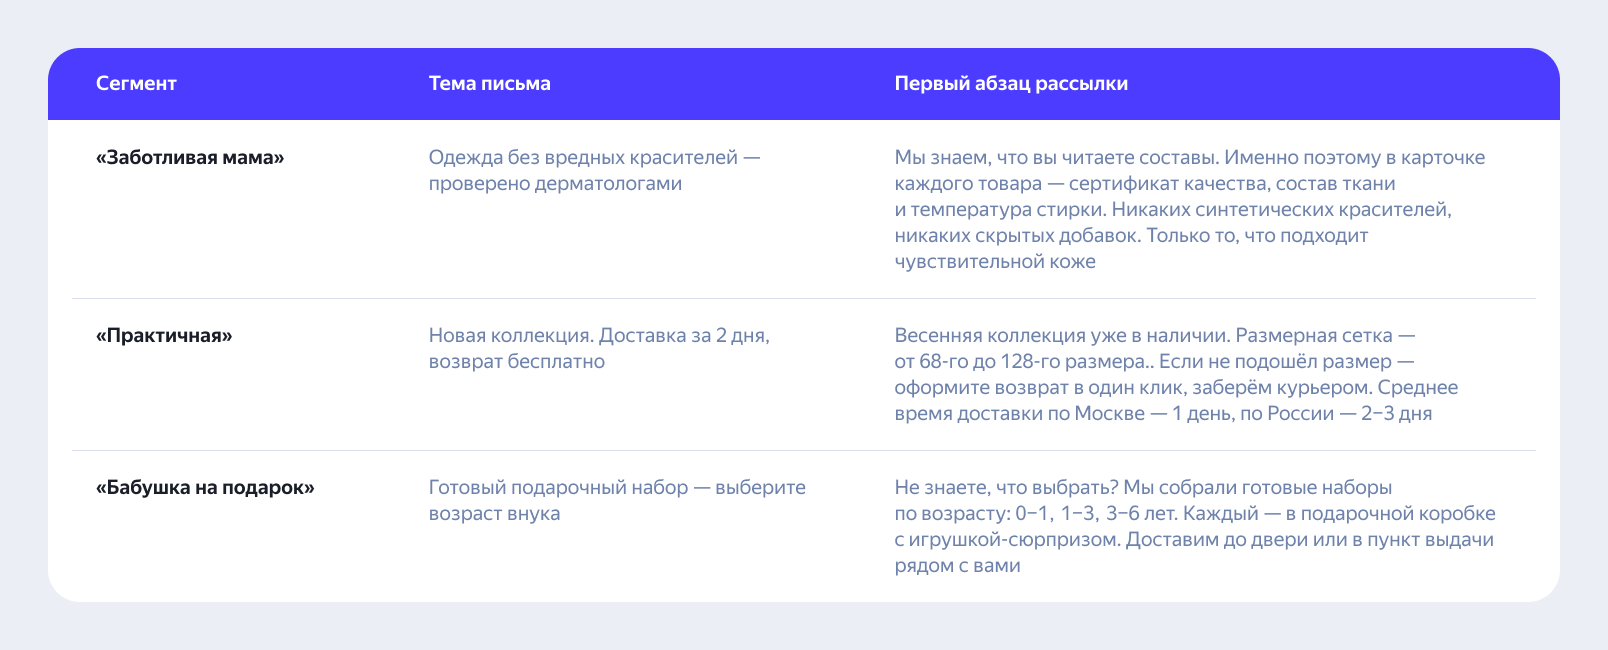Click the text «возраст внука»
Image resolution: width=1608 pixels, height=650 pixels.
point(494,514)
